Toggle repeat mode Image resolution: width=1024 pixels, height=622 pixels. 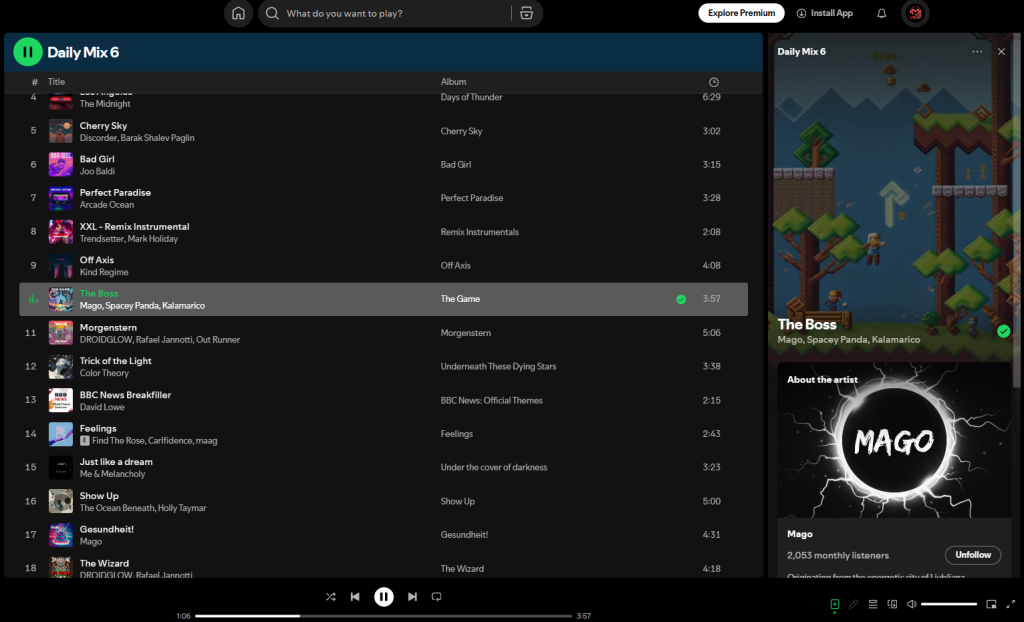click(437, 597)
